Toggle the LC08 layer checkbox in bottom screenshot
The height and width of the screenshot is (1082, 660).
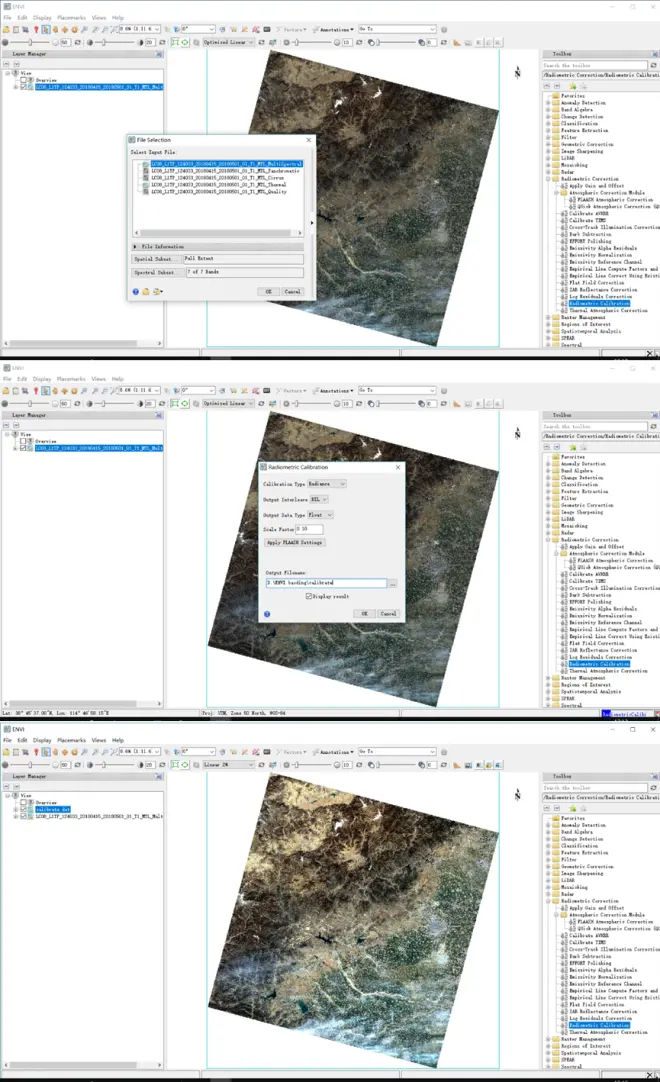23,816
